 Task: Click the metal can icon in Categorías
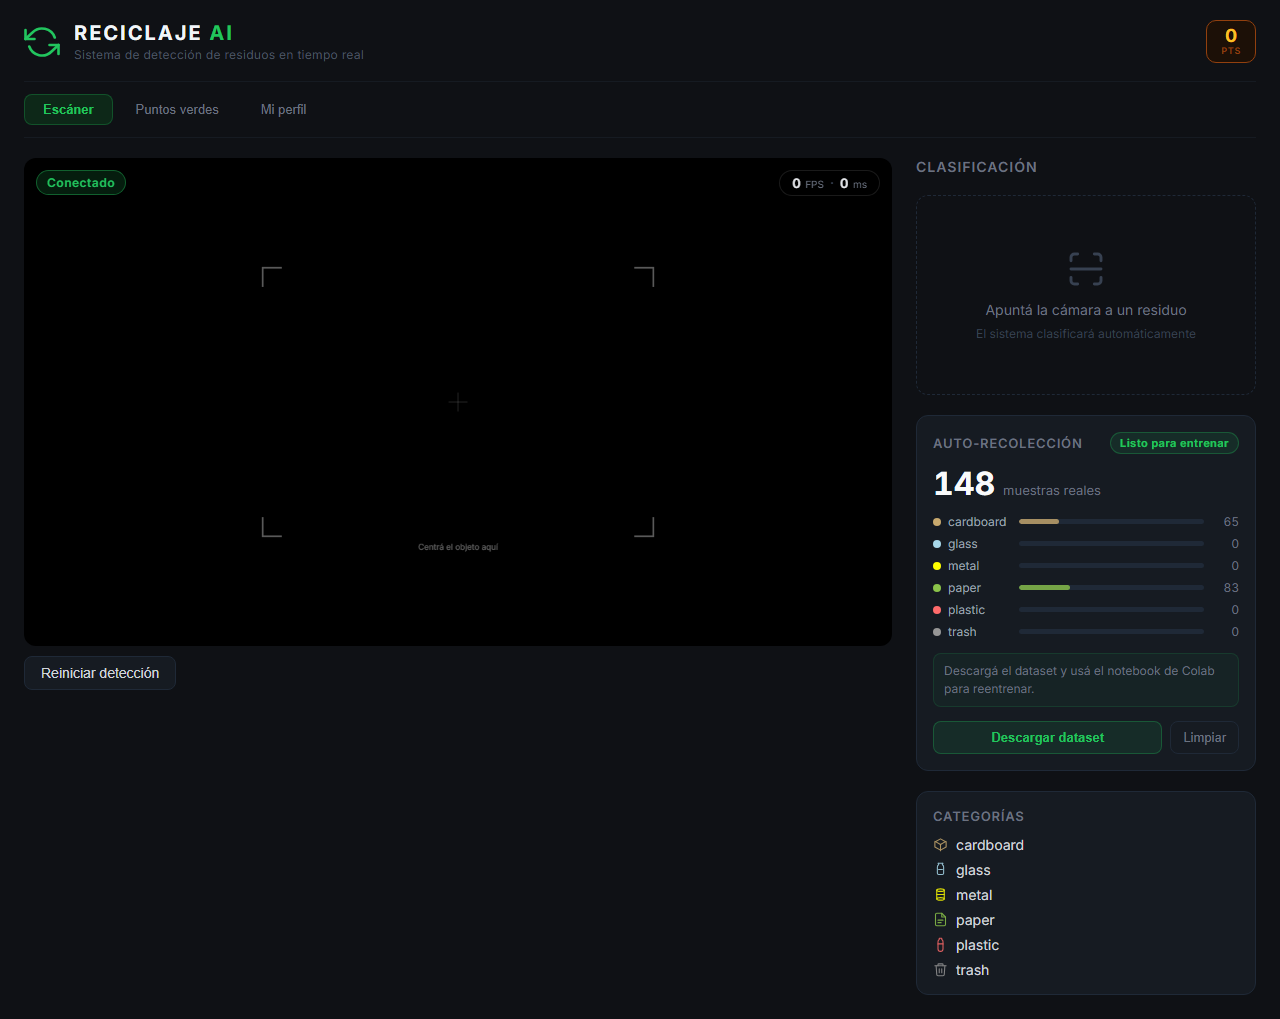click(x=940, y=895)
